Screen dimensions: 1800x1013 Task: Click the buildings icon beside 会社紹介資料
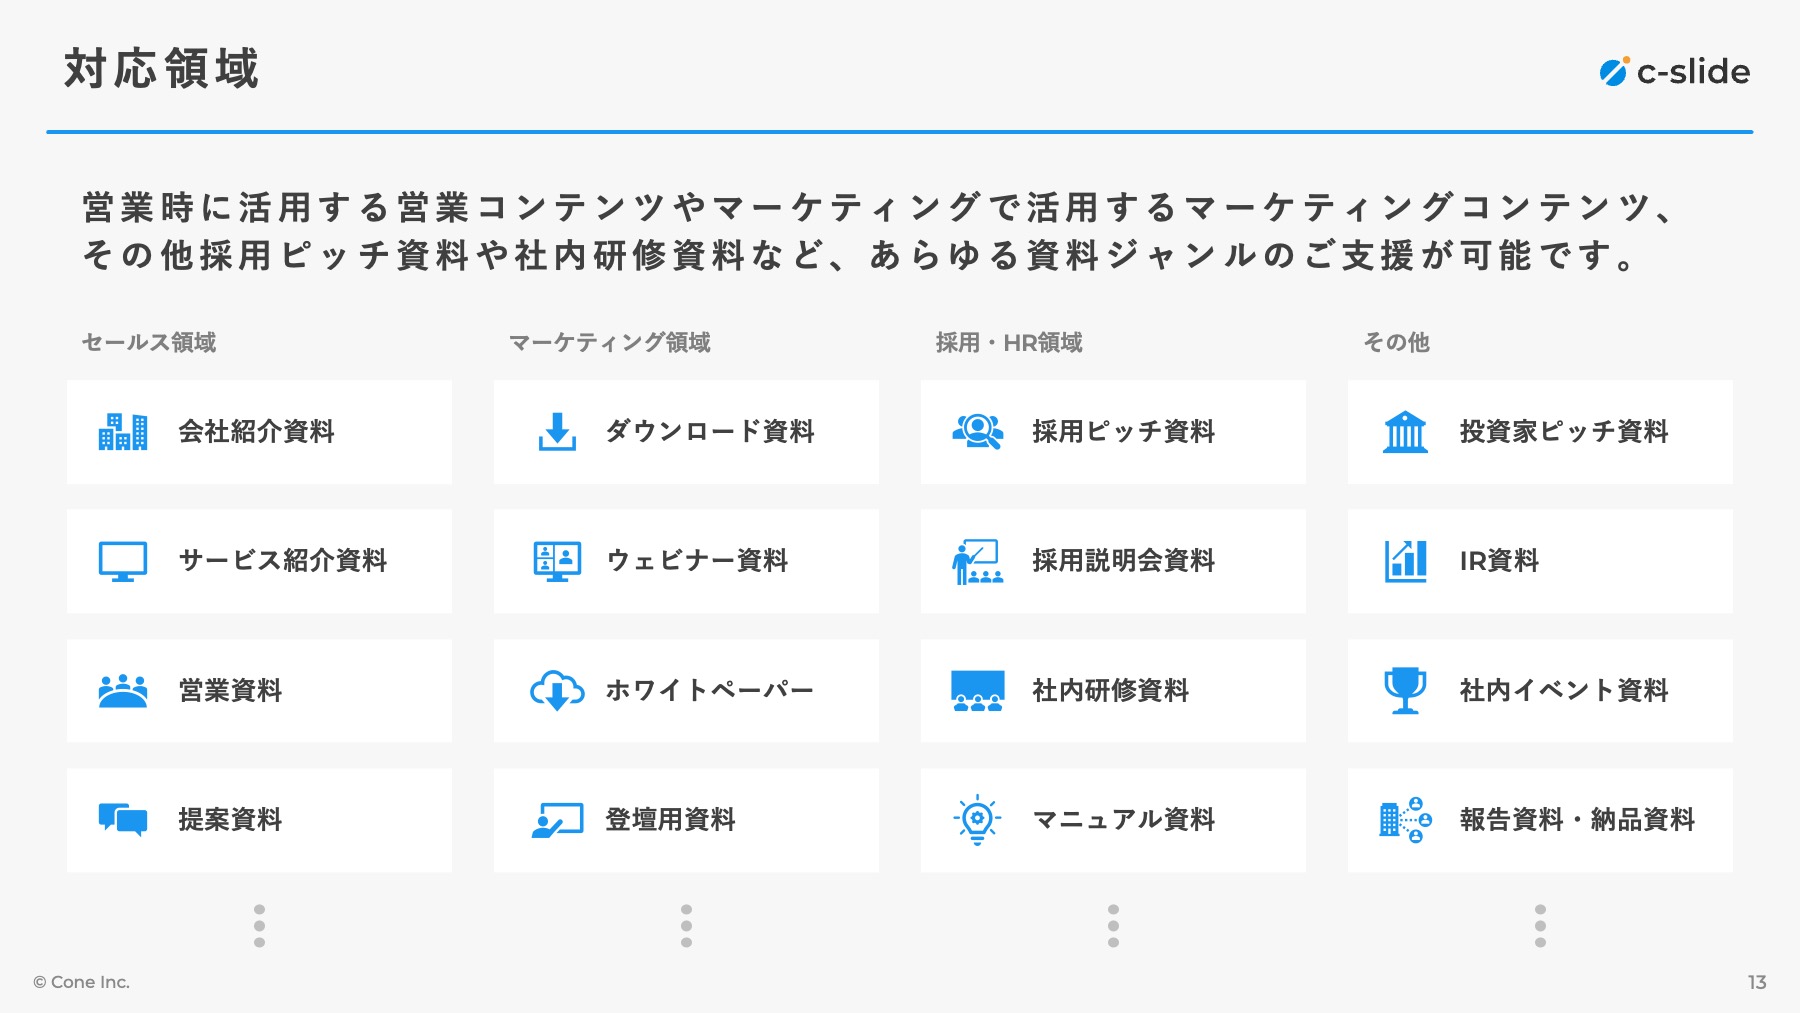pos(123,432)
